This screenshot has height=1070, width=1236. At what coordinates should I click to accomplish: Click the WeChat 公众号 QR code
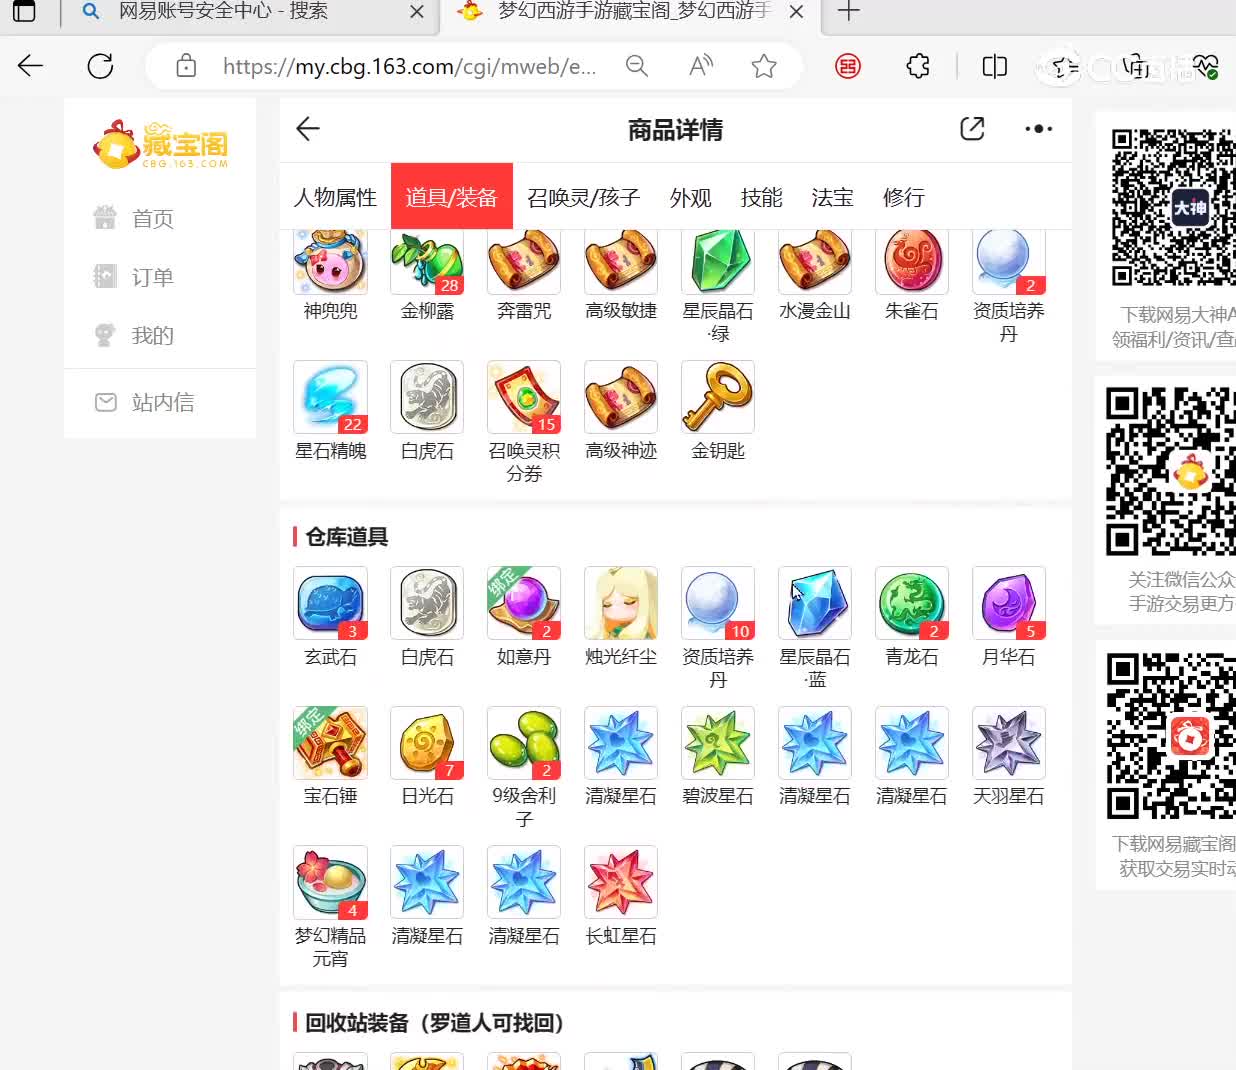pos(1170,471)
